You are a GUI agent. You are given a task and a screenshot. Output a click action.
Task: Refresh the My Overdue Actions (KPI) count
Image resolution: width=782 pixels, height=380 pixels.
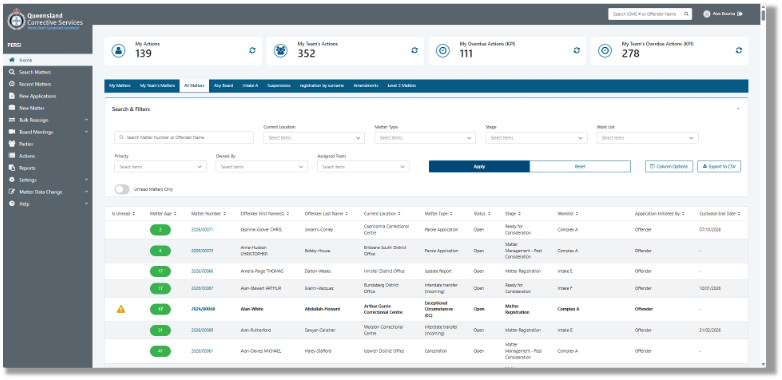pyautogui.click(x=577, y=50)
